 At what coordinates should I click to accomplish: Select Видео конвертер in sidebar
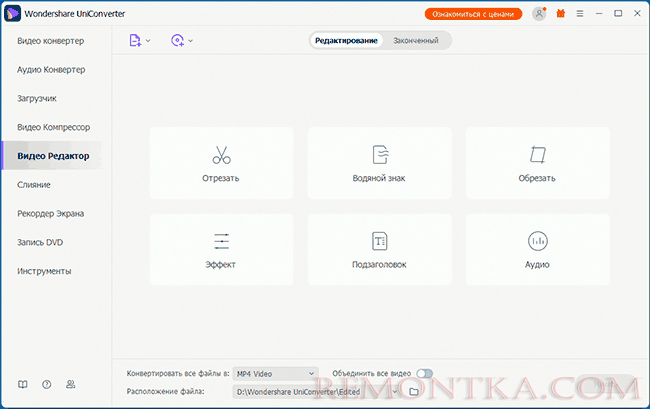coord(51,41)
